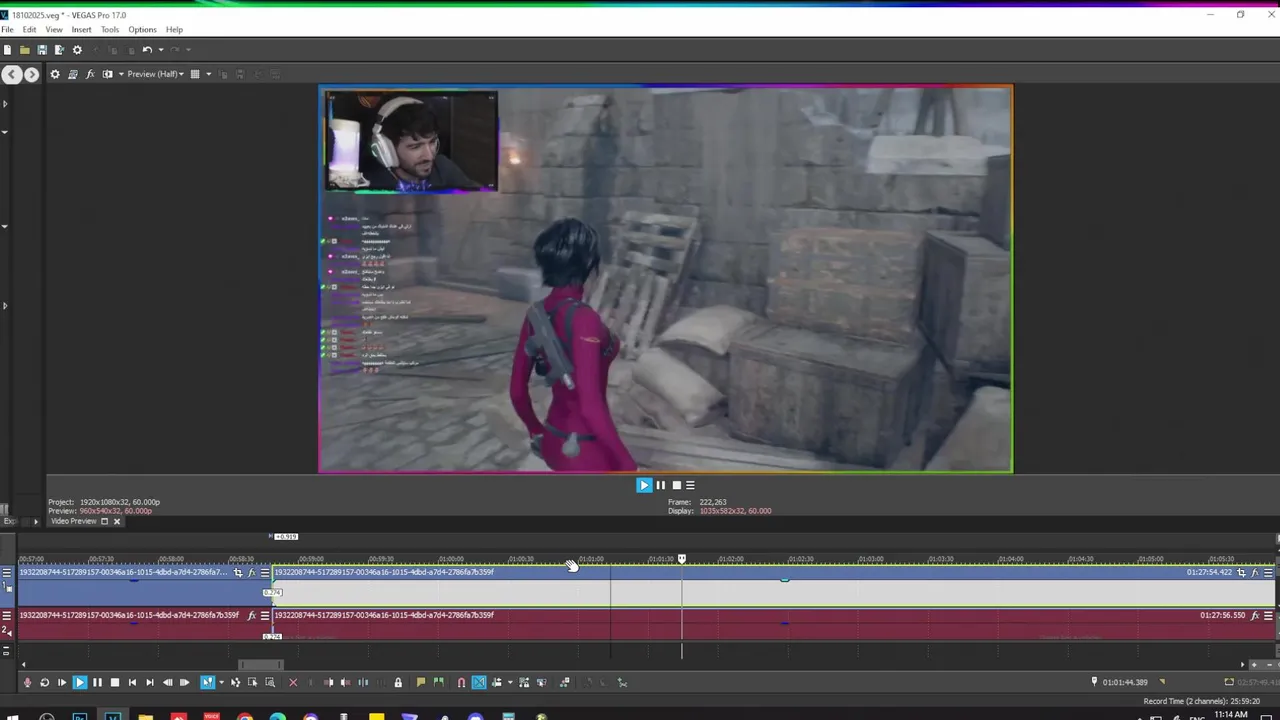This screenshot has width=1280, height=720.
Task: Toggle the preview overlays grid icon
Action: [x=195, y=74]
